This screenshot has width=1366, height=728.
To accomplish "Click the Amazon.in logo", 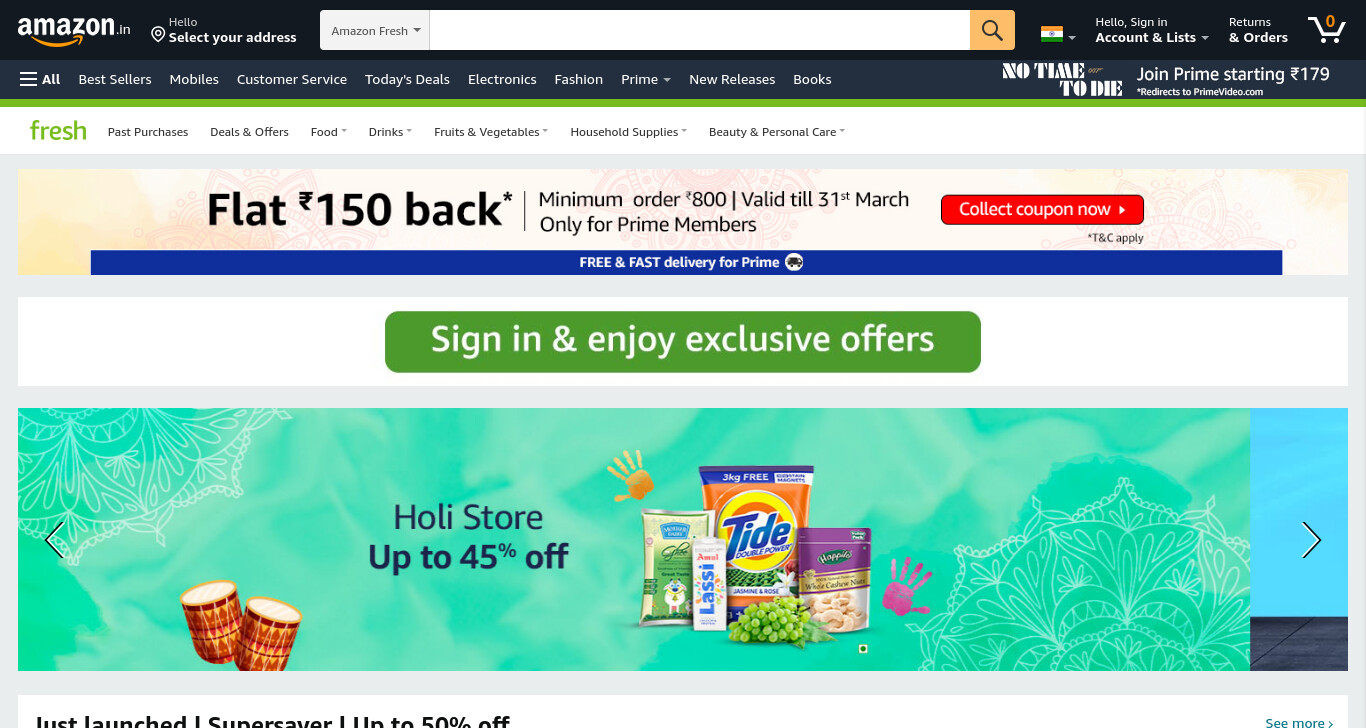I will tap(74, 30).
